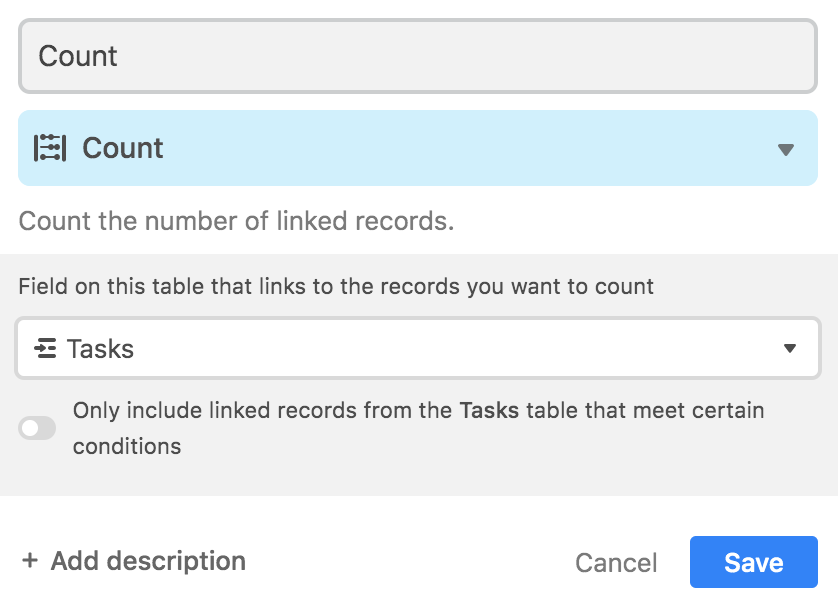
Task: Click the knob of the conditions switch
Action: [30, 428]
